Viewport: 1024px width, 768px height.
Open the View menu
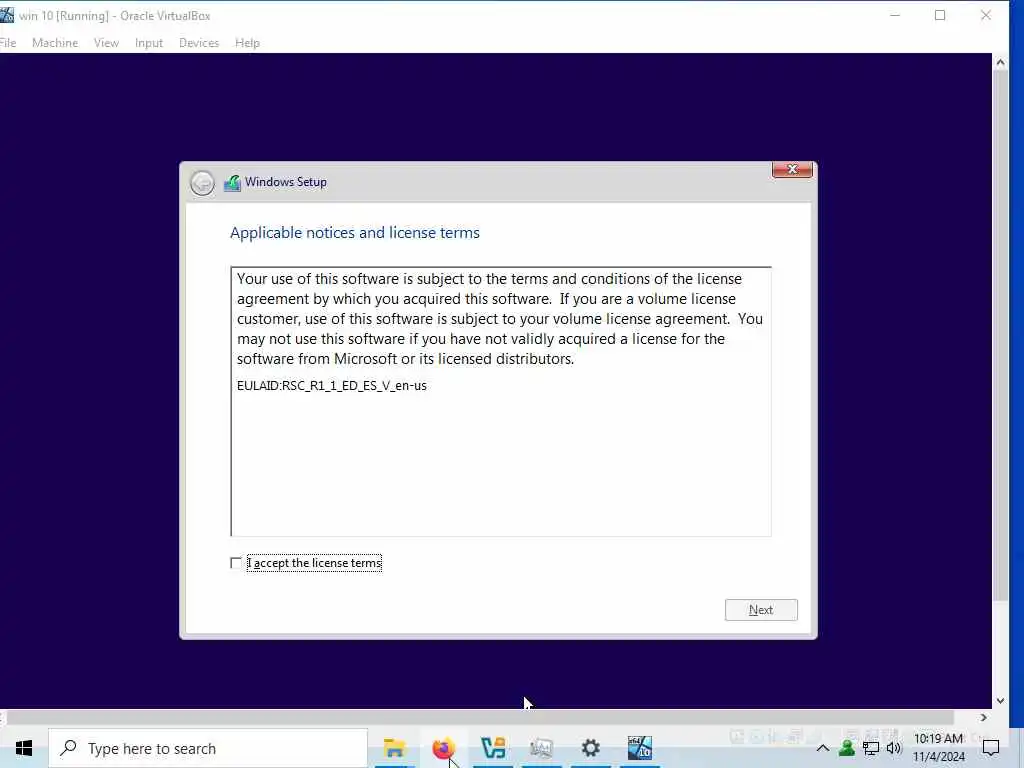click(x=106, y=42)
